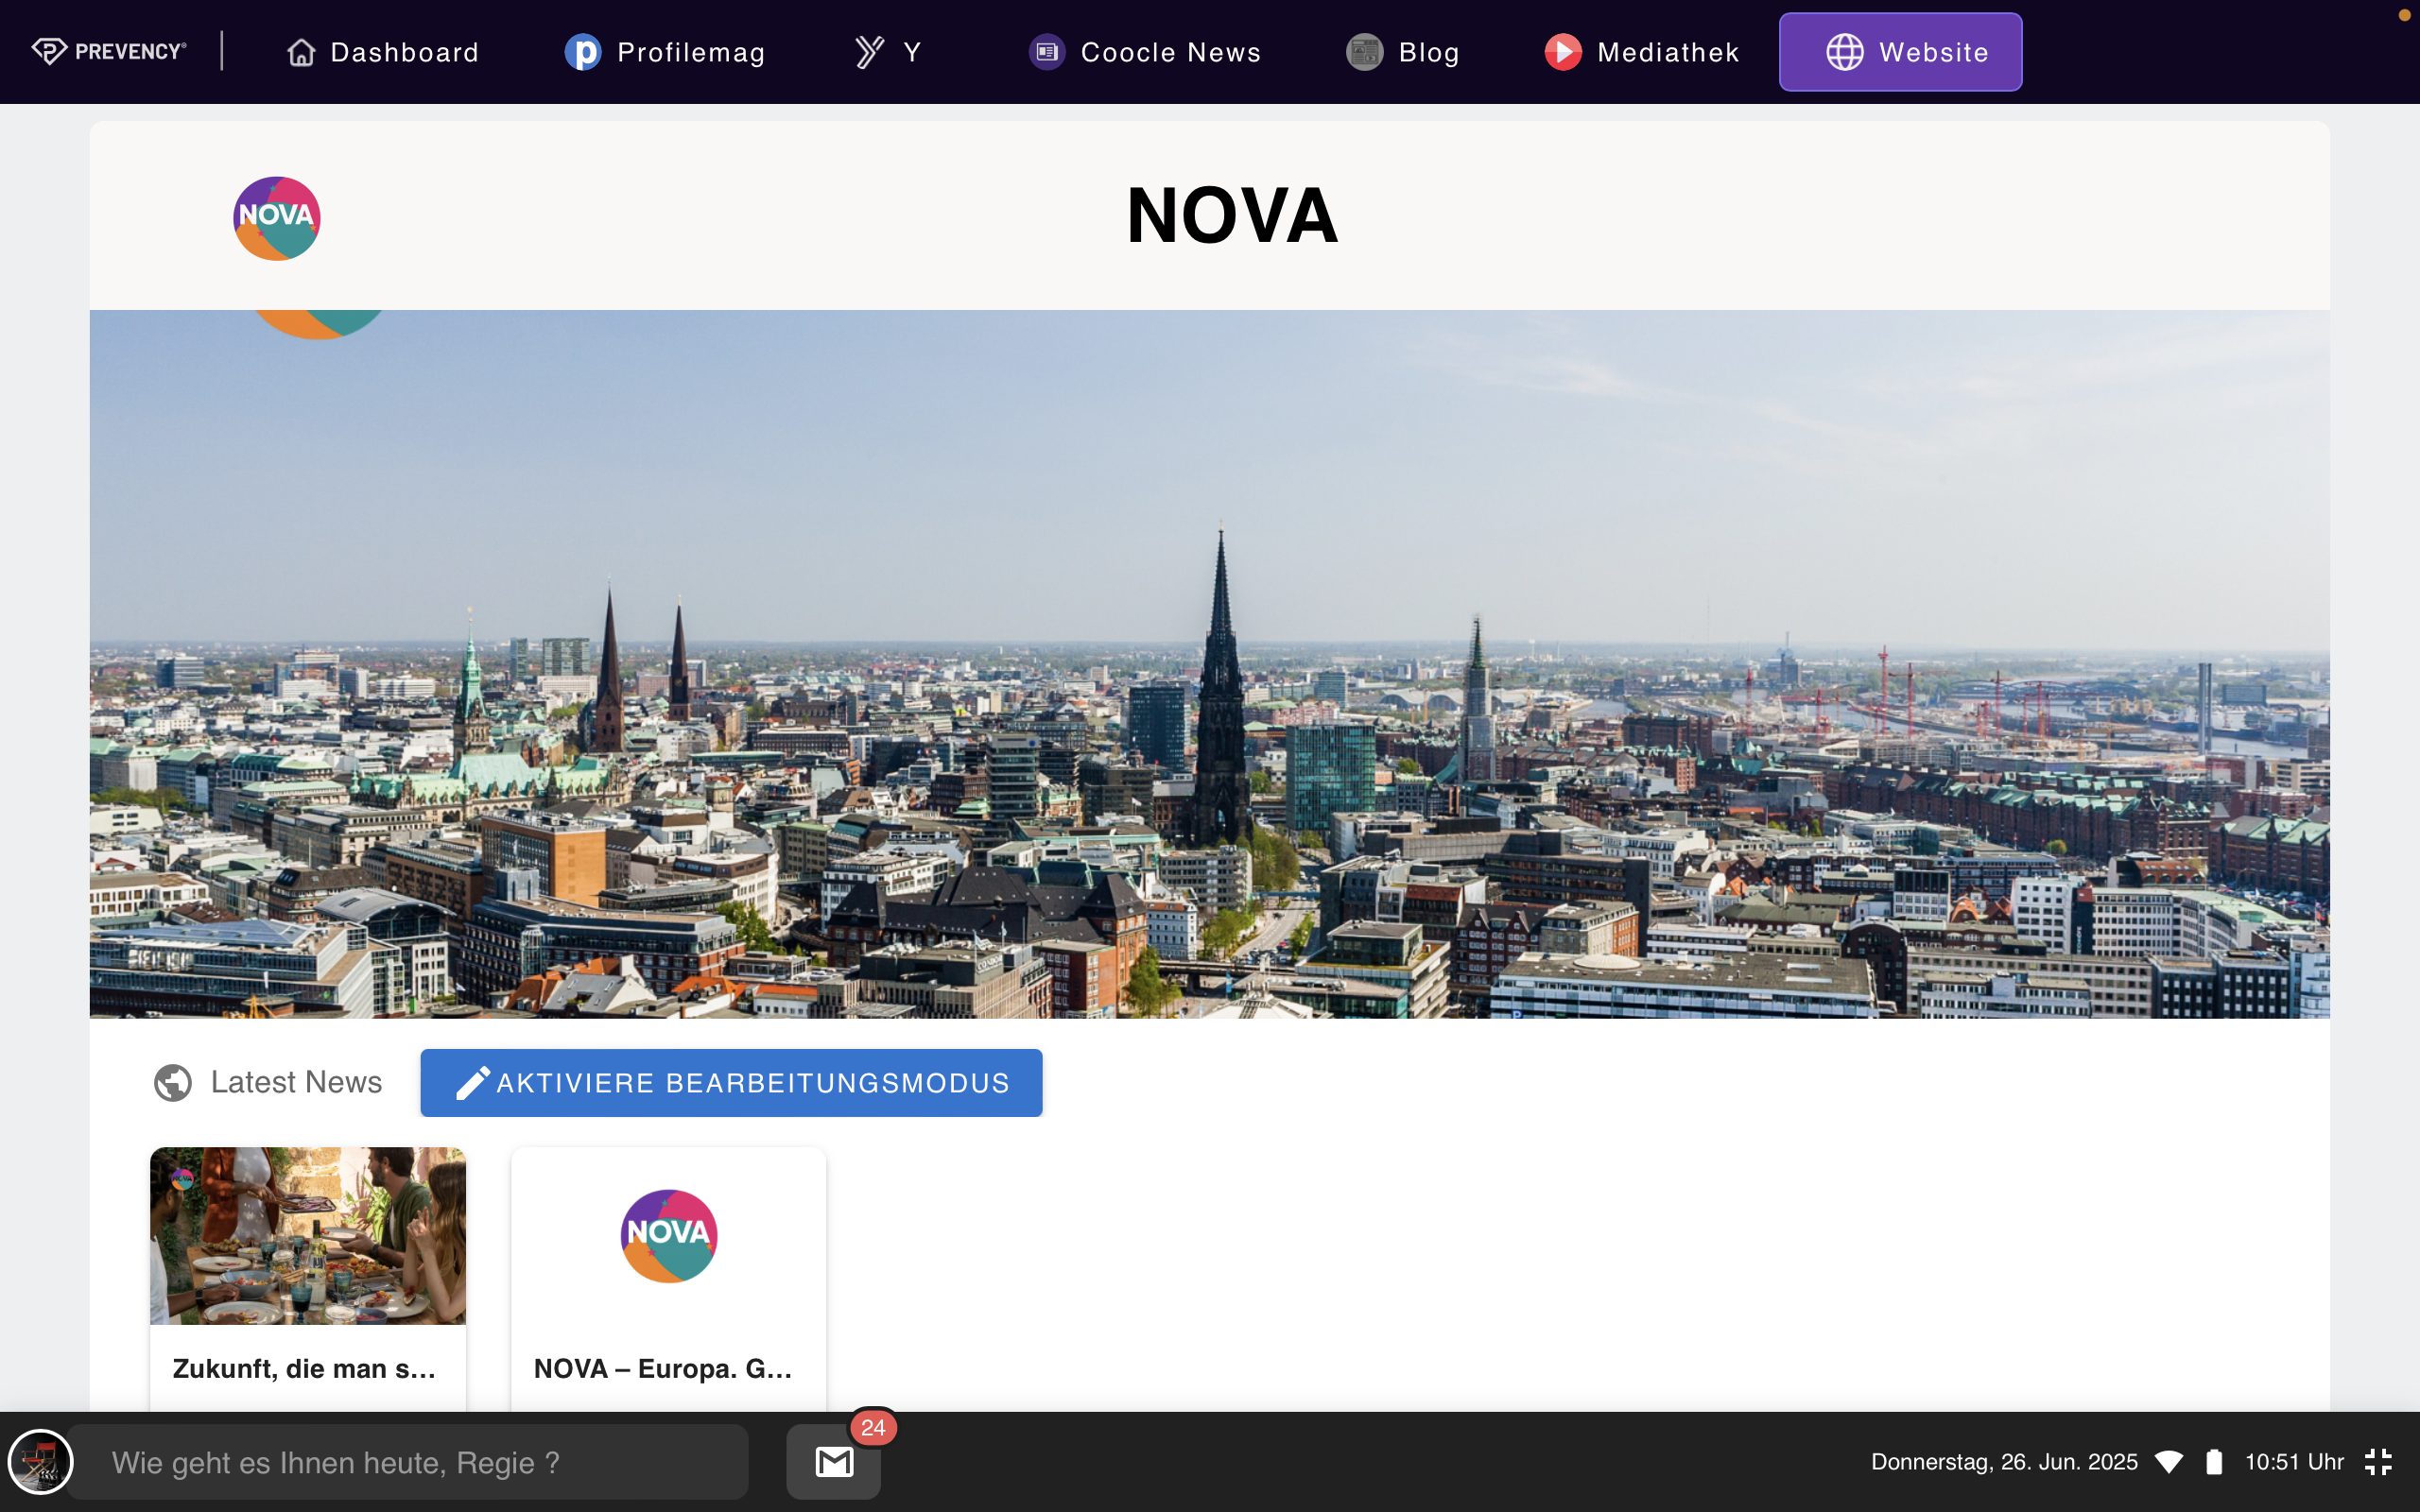Image resolution: width=2420 pixels, height=1512 pixels.
Task: Open the Blog section
Action: click(x=1402, y=52)
